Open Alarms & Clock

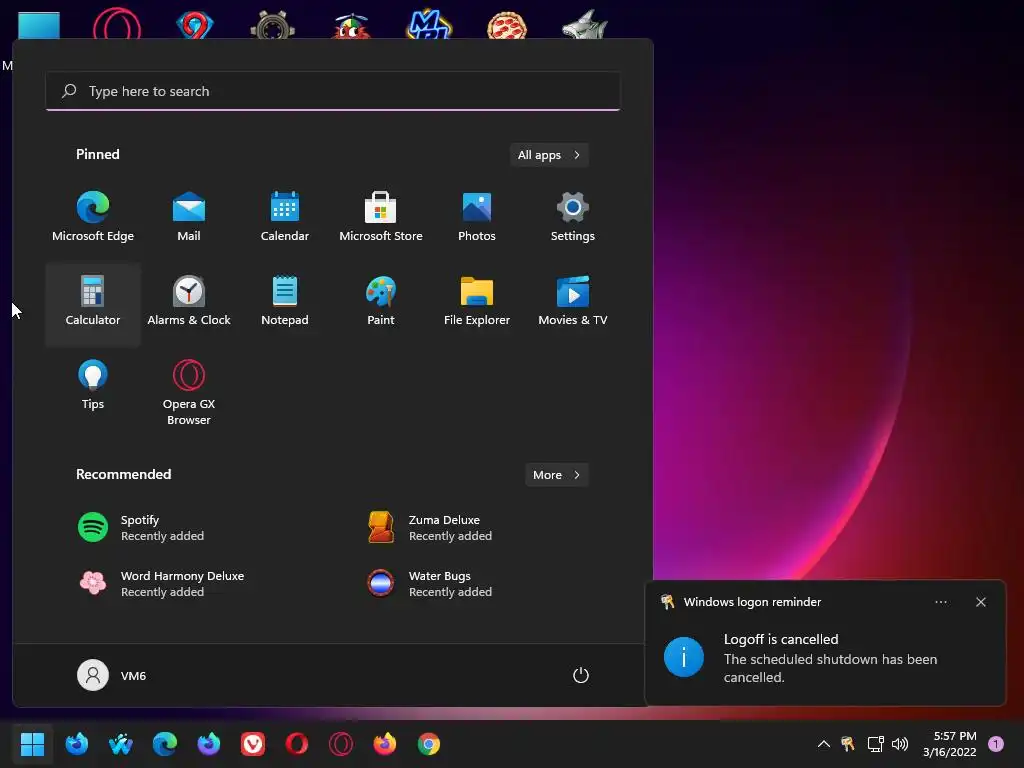[x=189, y=302]
